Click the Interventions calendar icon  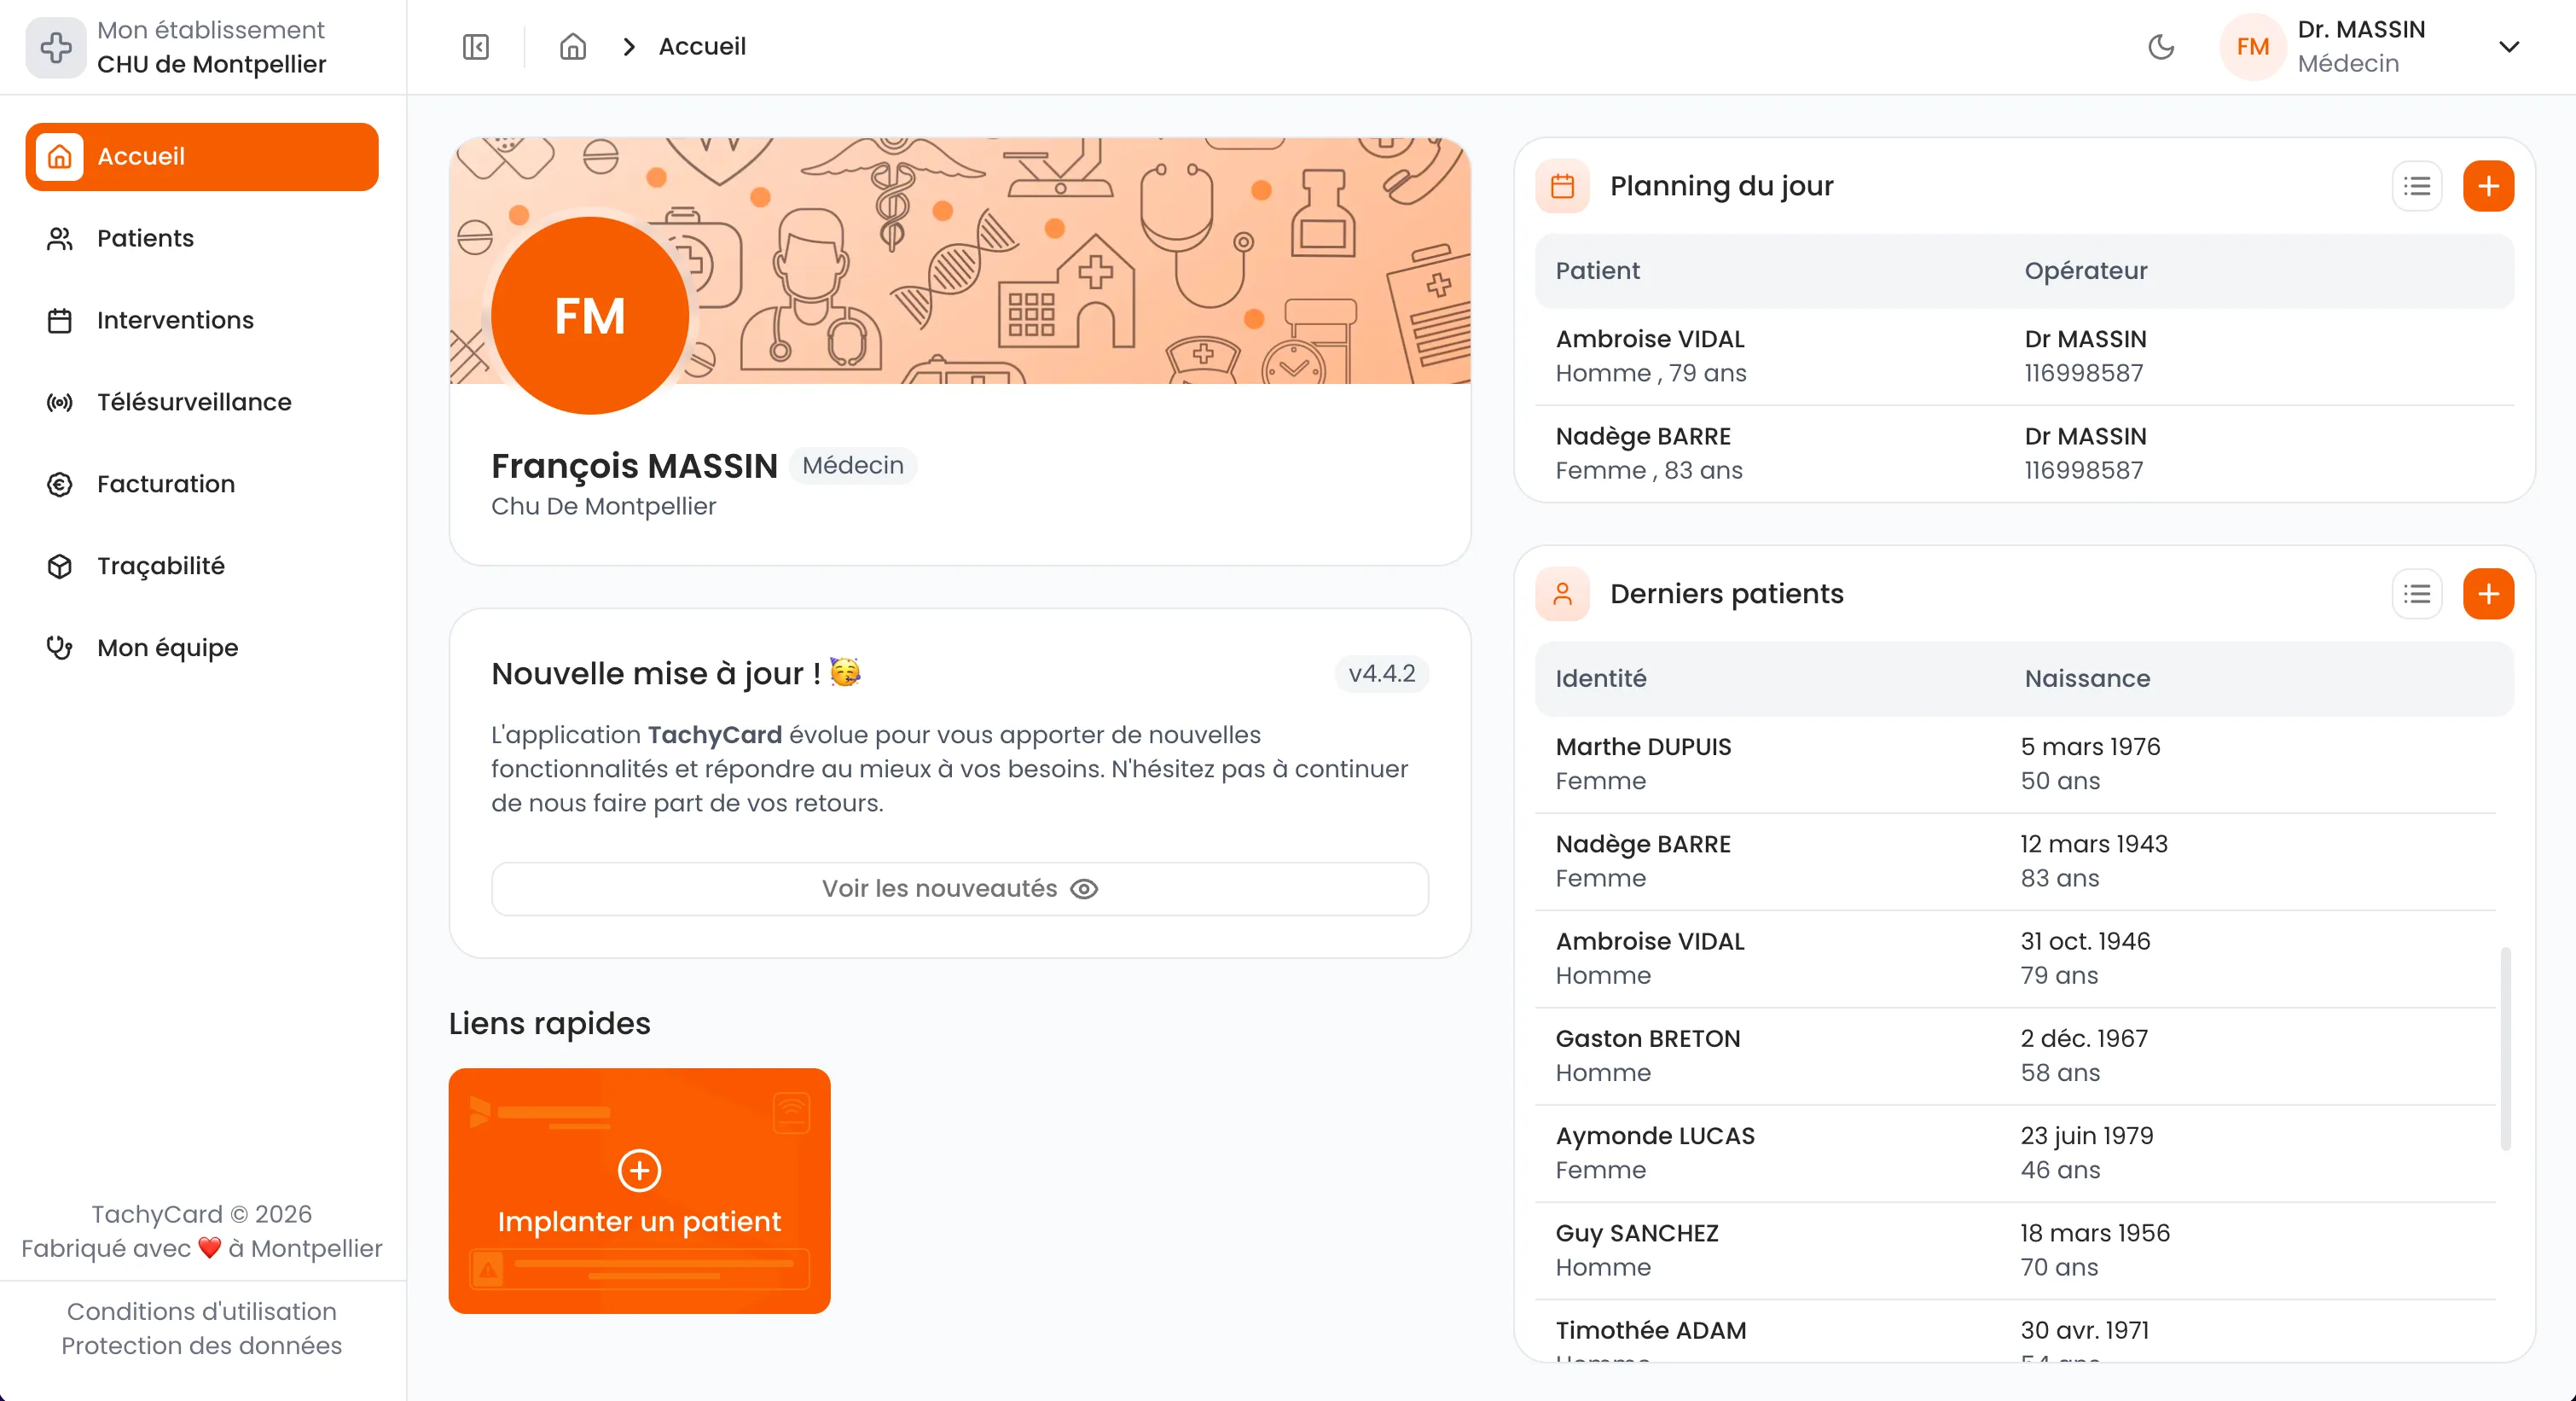[60, 321]
